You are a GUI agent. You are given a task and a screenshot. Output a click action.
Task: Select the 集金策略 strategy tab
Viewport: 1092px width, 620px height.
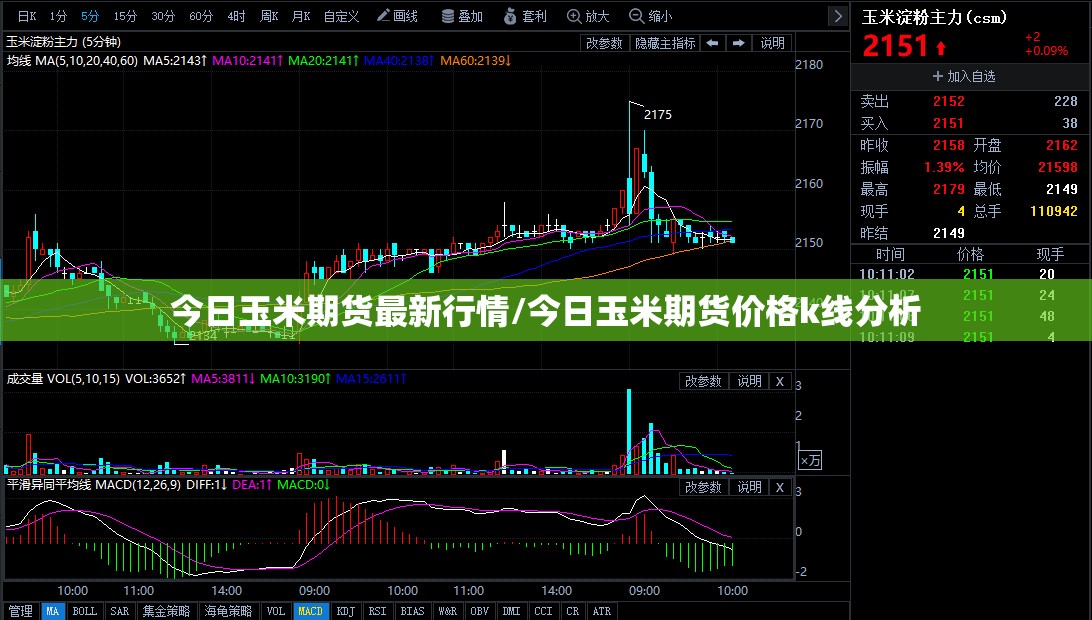coord(166,611)
